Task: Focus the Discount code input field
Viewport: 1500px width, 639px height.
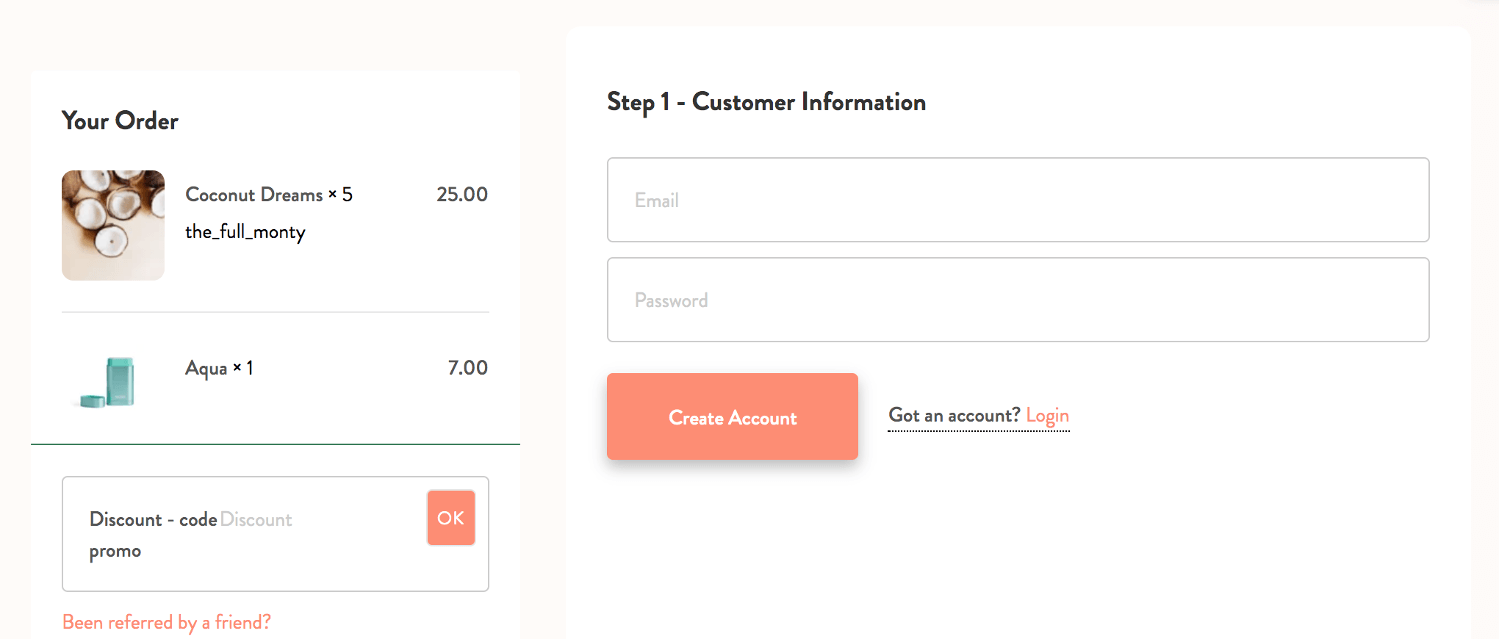Action: tap(318, 520)
